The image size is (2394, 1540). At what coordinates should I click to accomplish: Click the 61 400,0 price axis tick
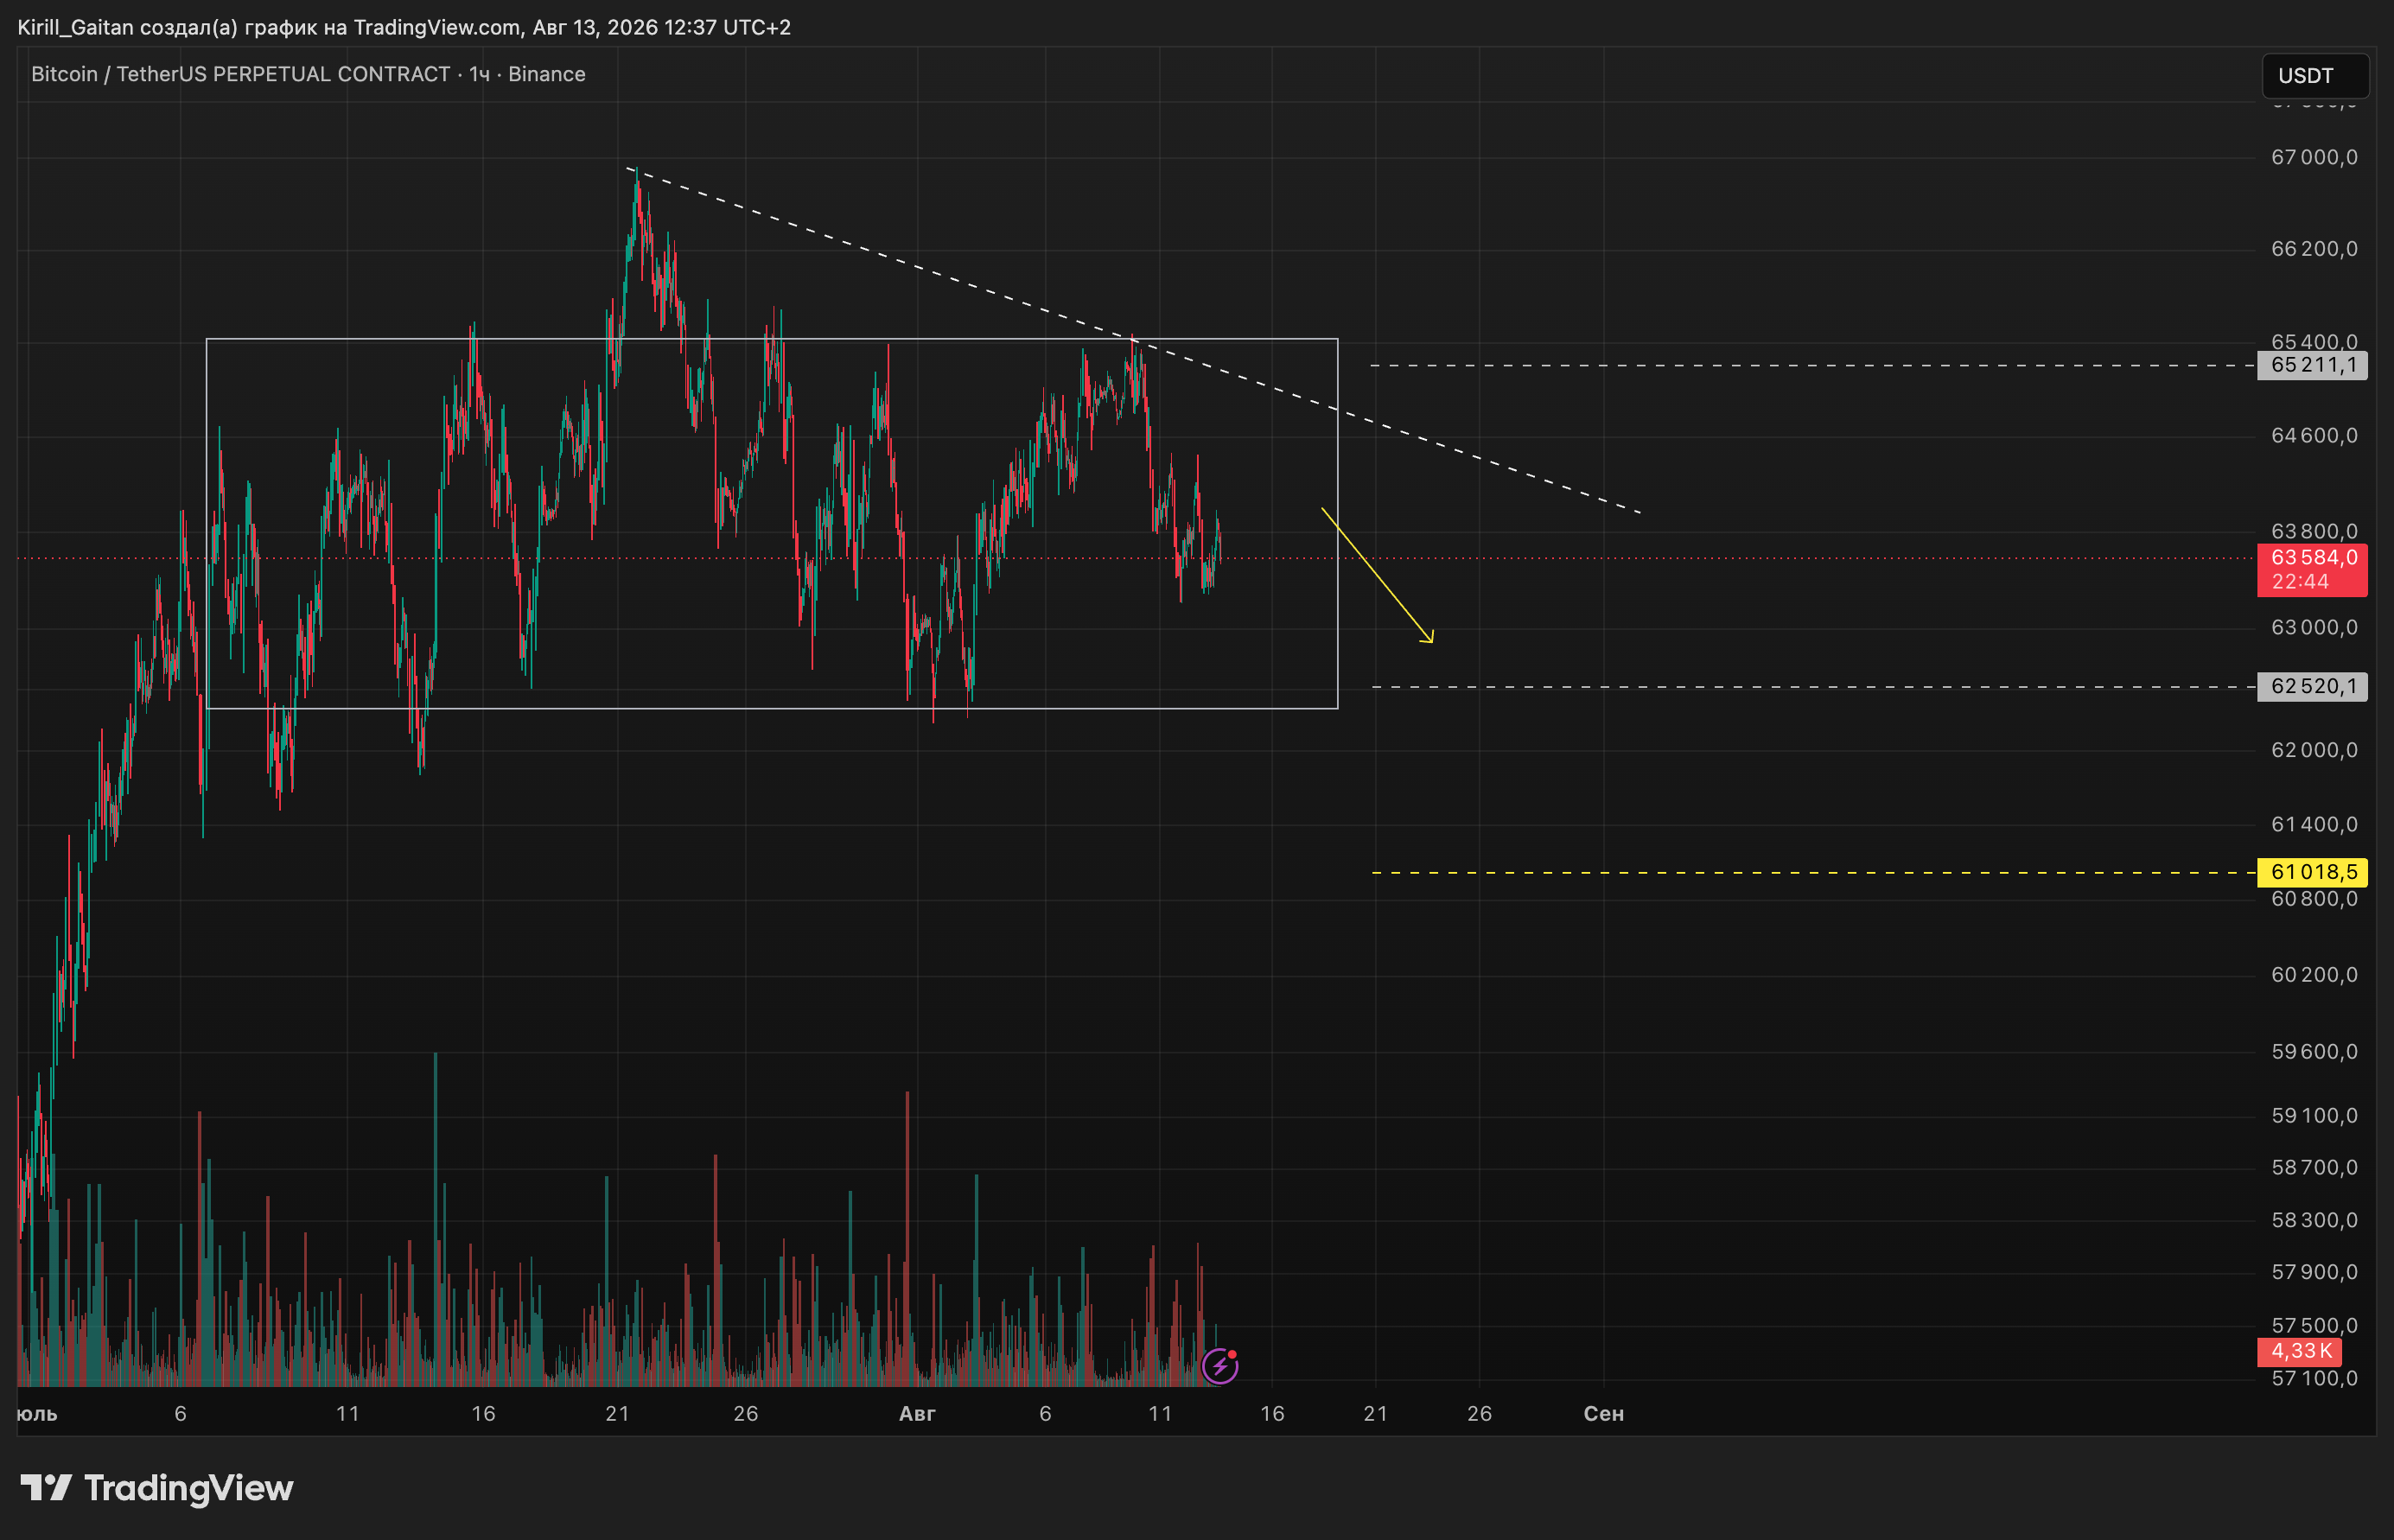[x=2314, y=824]
